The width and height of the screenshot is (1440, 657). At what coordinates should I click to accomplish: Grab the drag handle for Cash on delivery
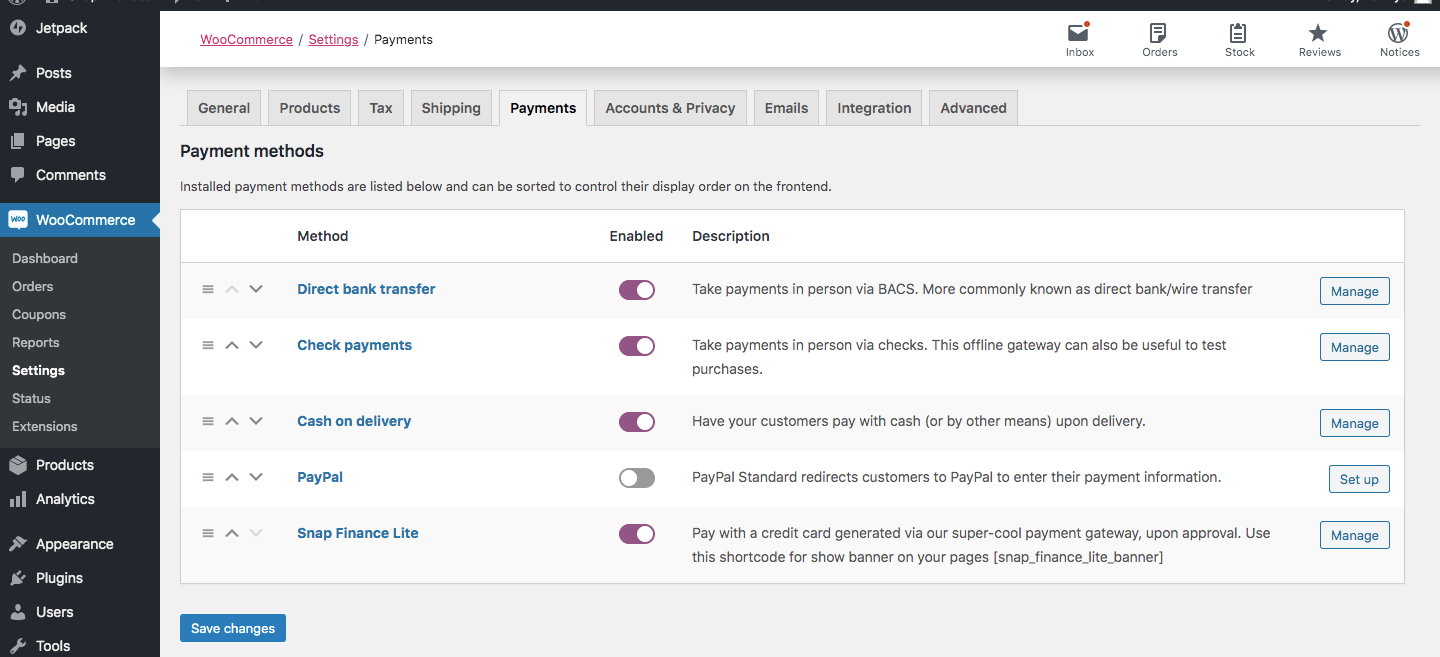208,421
